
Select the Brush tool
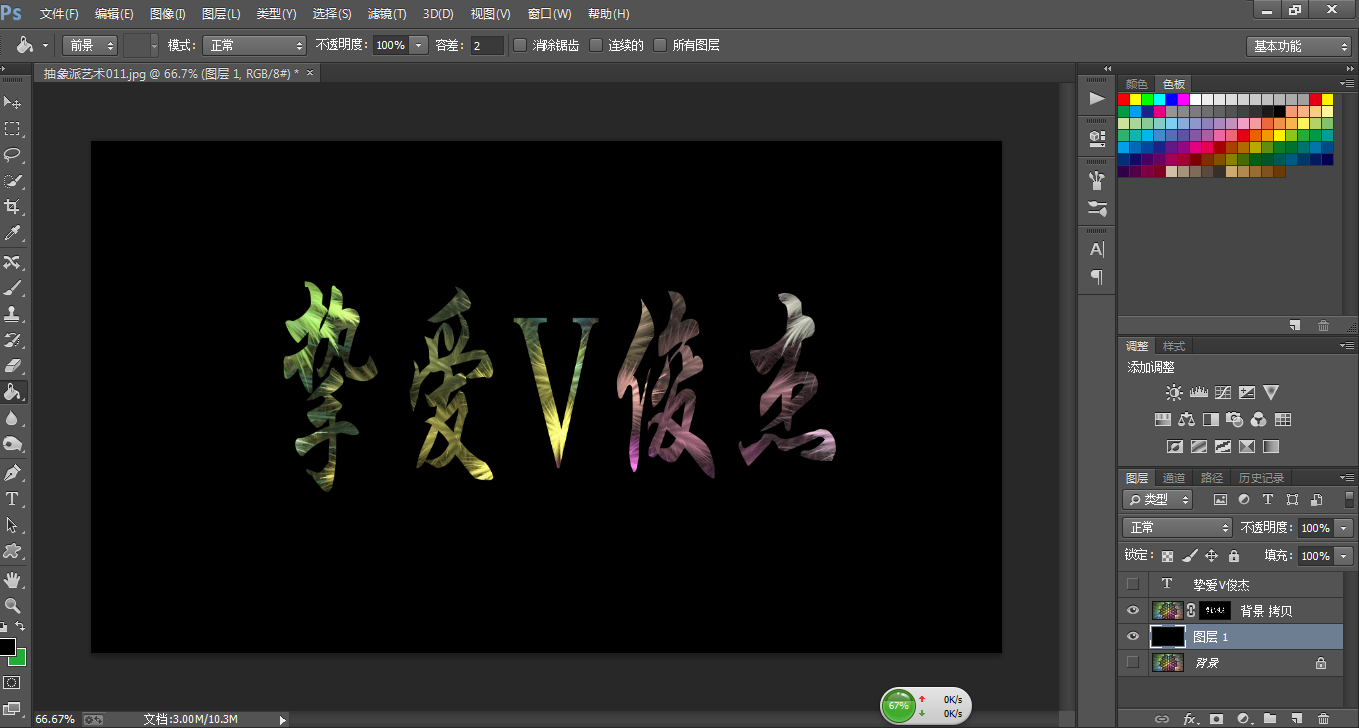13,288
